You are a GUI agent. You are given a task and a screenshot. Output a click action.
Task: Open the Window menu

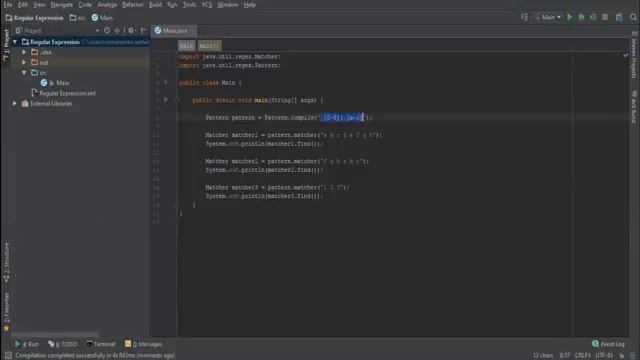coord(227,5)
